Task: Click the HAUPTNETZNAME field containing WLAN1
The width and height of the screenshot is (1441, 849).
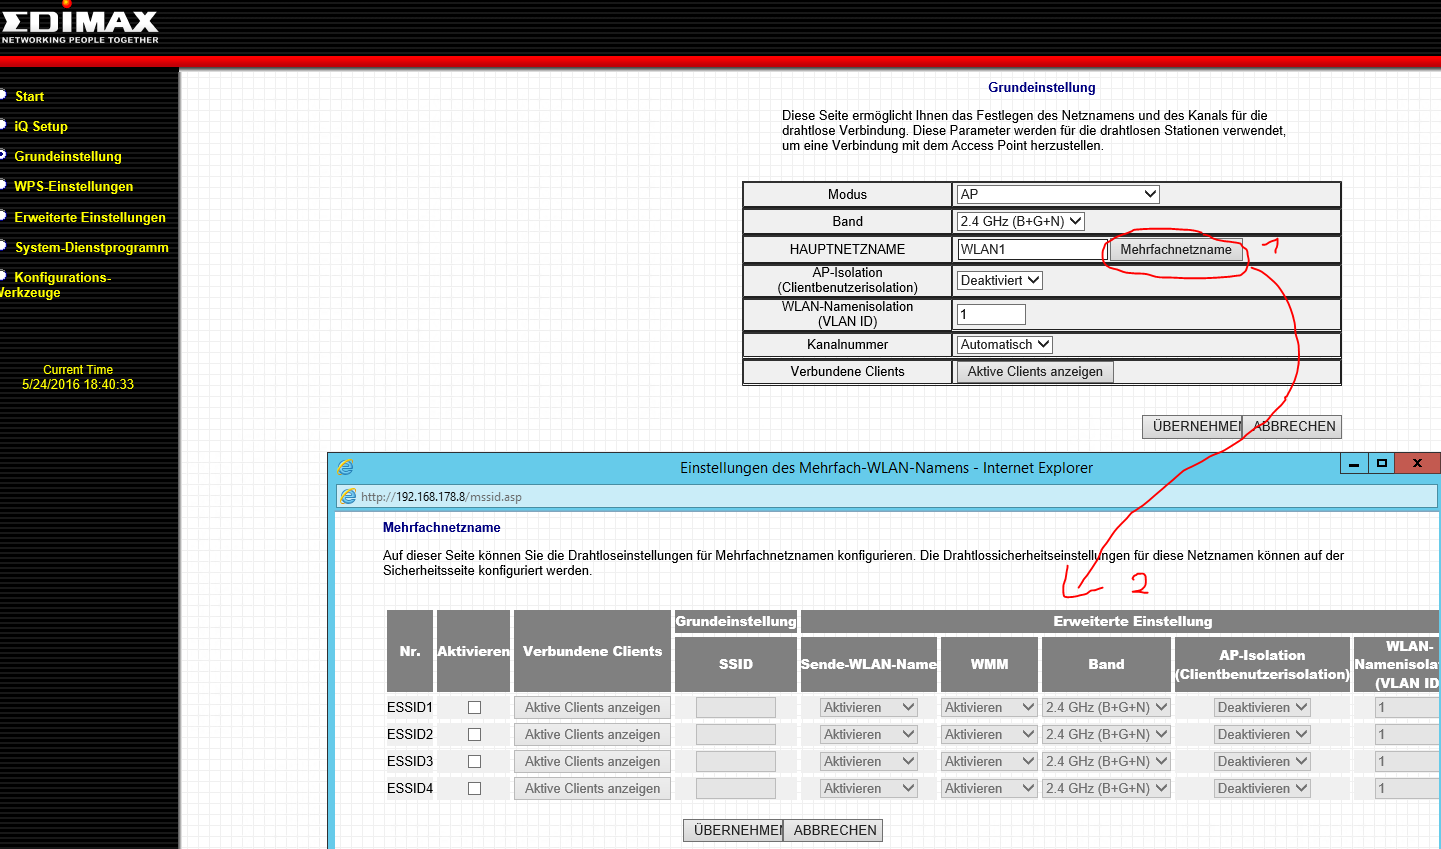Action: tap(1031, 249)
